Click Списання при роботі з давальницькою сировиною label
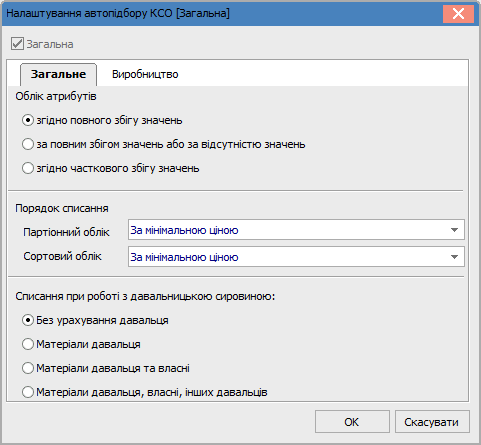 (x=145, y=296)
